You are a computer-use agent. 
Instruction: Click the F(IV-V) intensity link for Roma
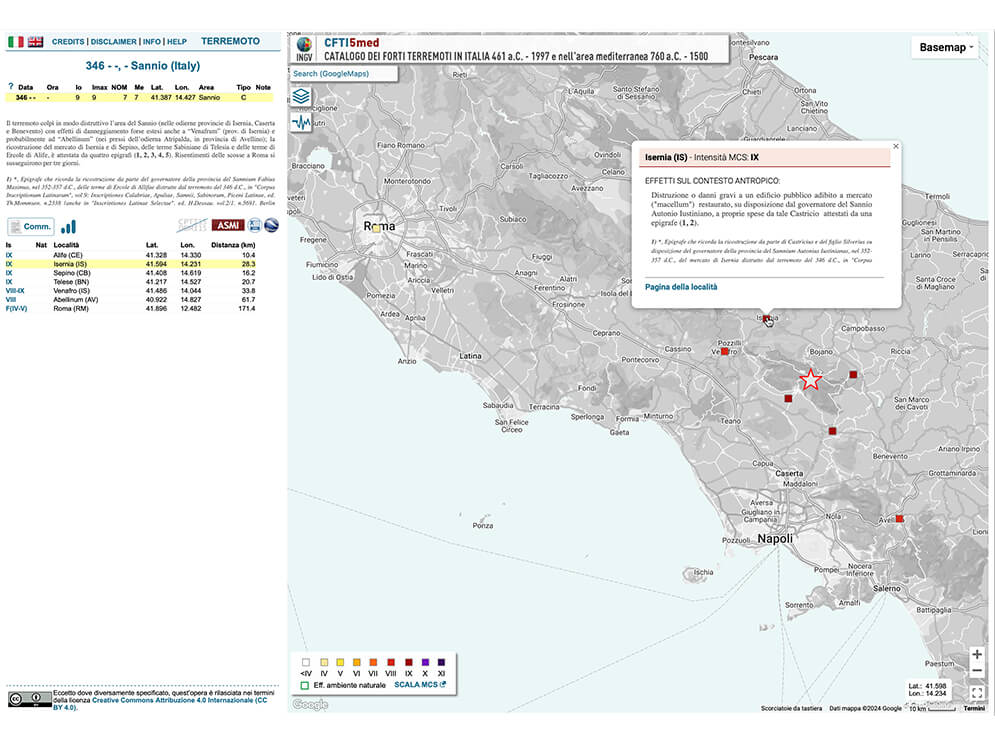pyautogui.click(x=16, y=308)
